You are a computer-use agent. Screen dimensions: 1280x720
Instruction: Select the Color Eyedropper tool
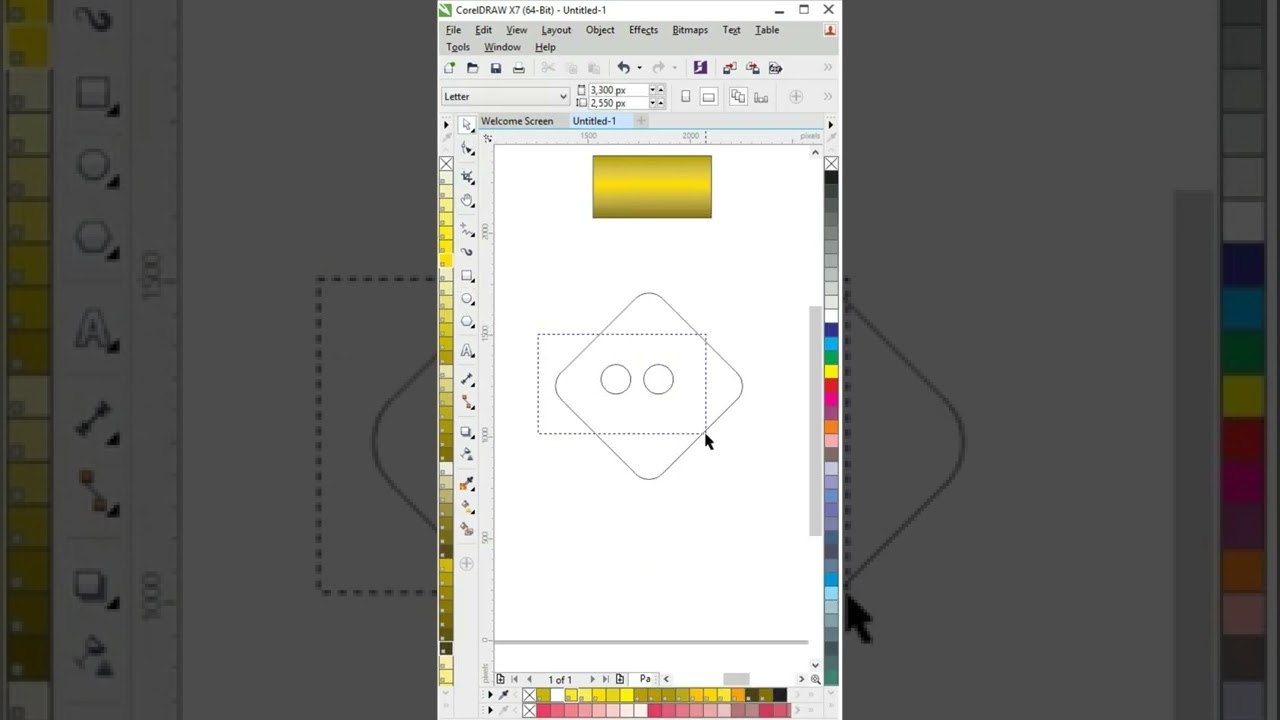(467, 484)
